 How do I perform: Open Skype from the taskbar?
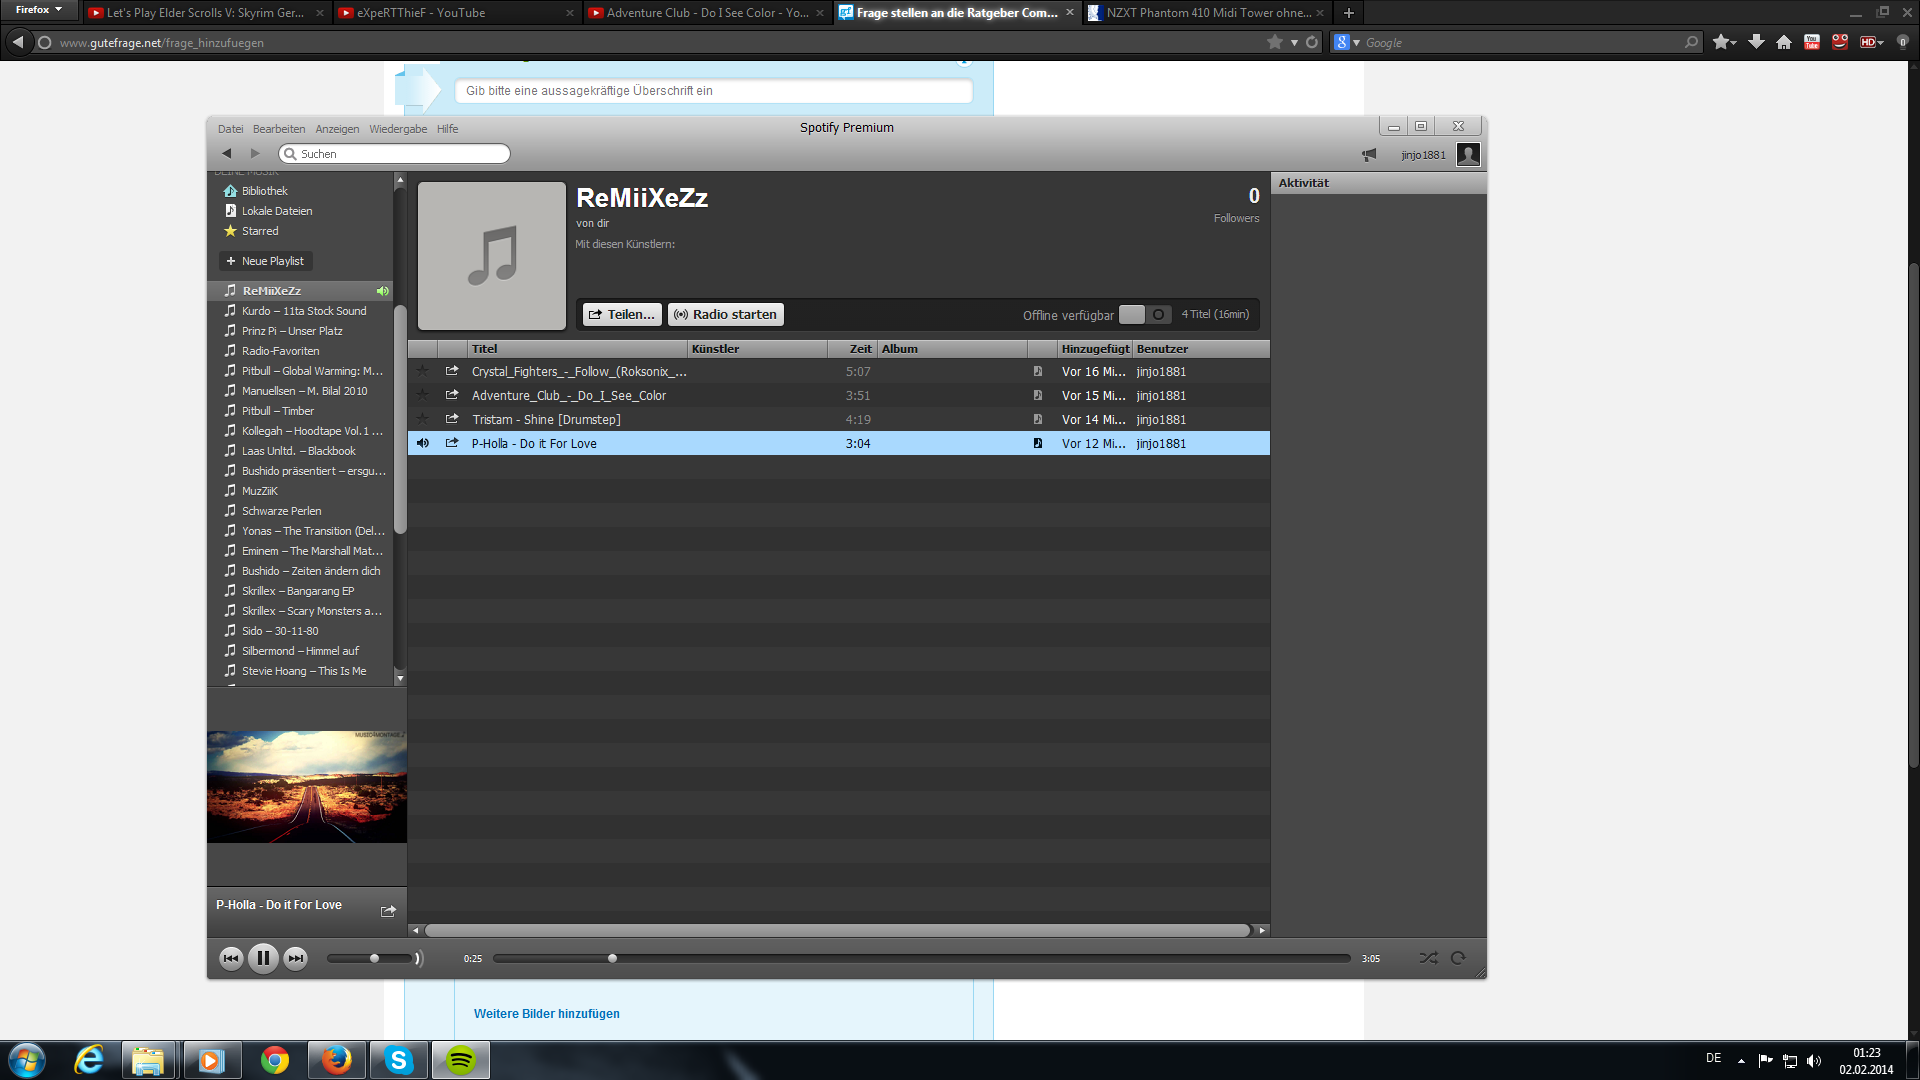pyautogui.click(x=398, y=1060)
